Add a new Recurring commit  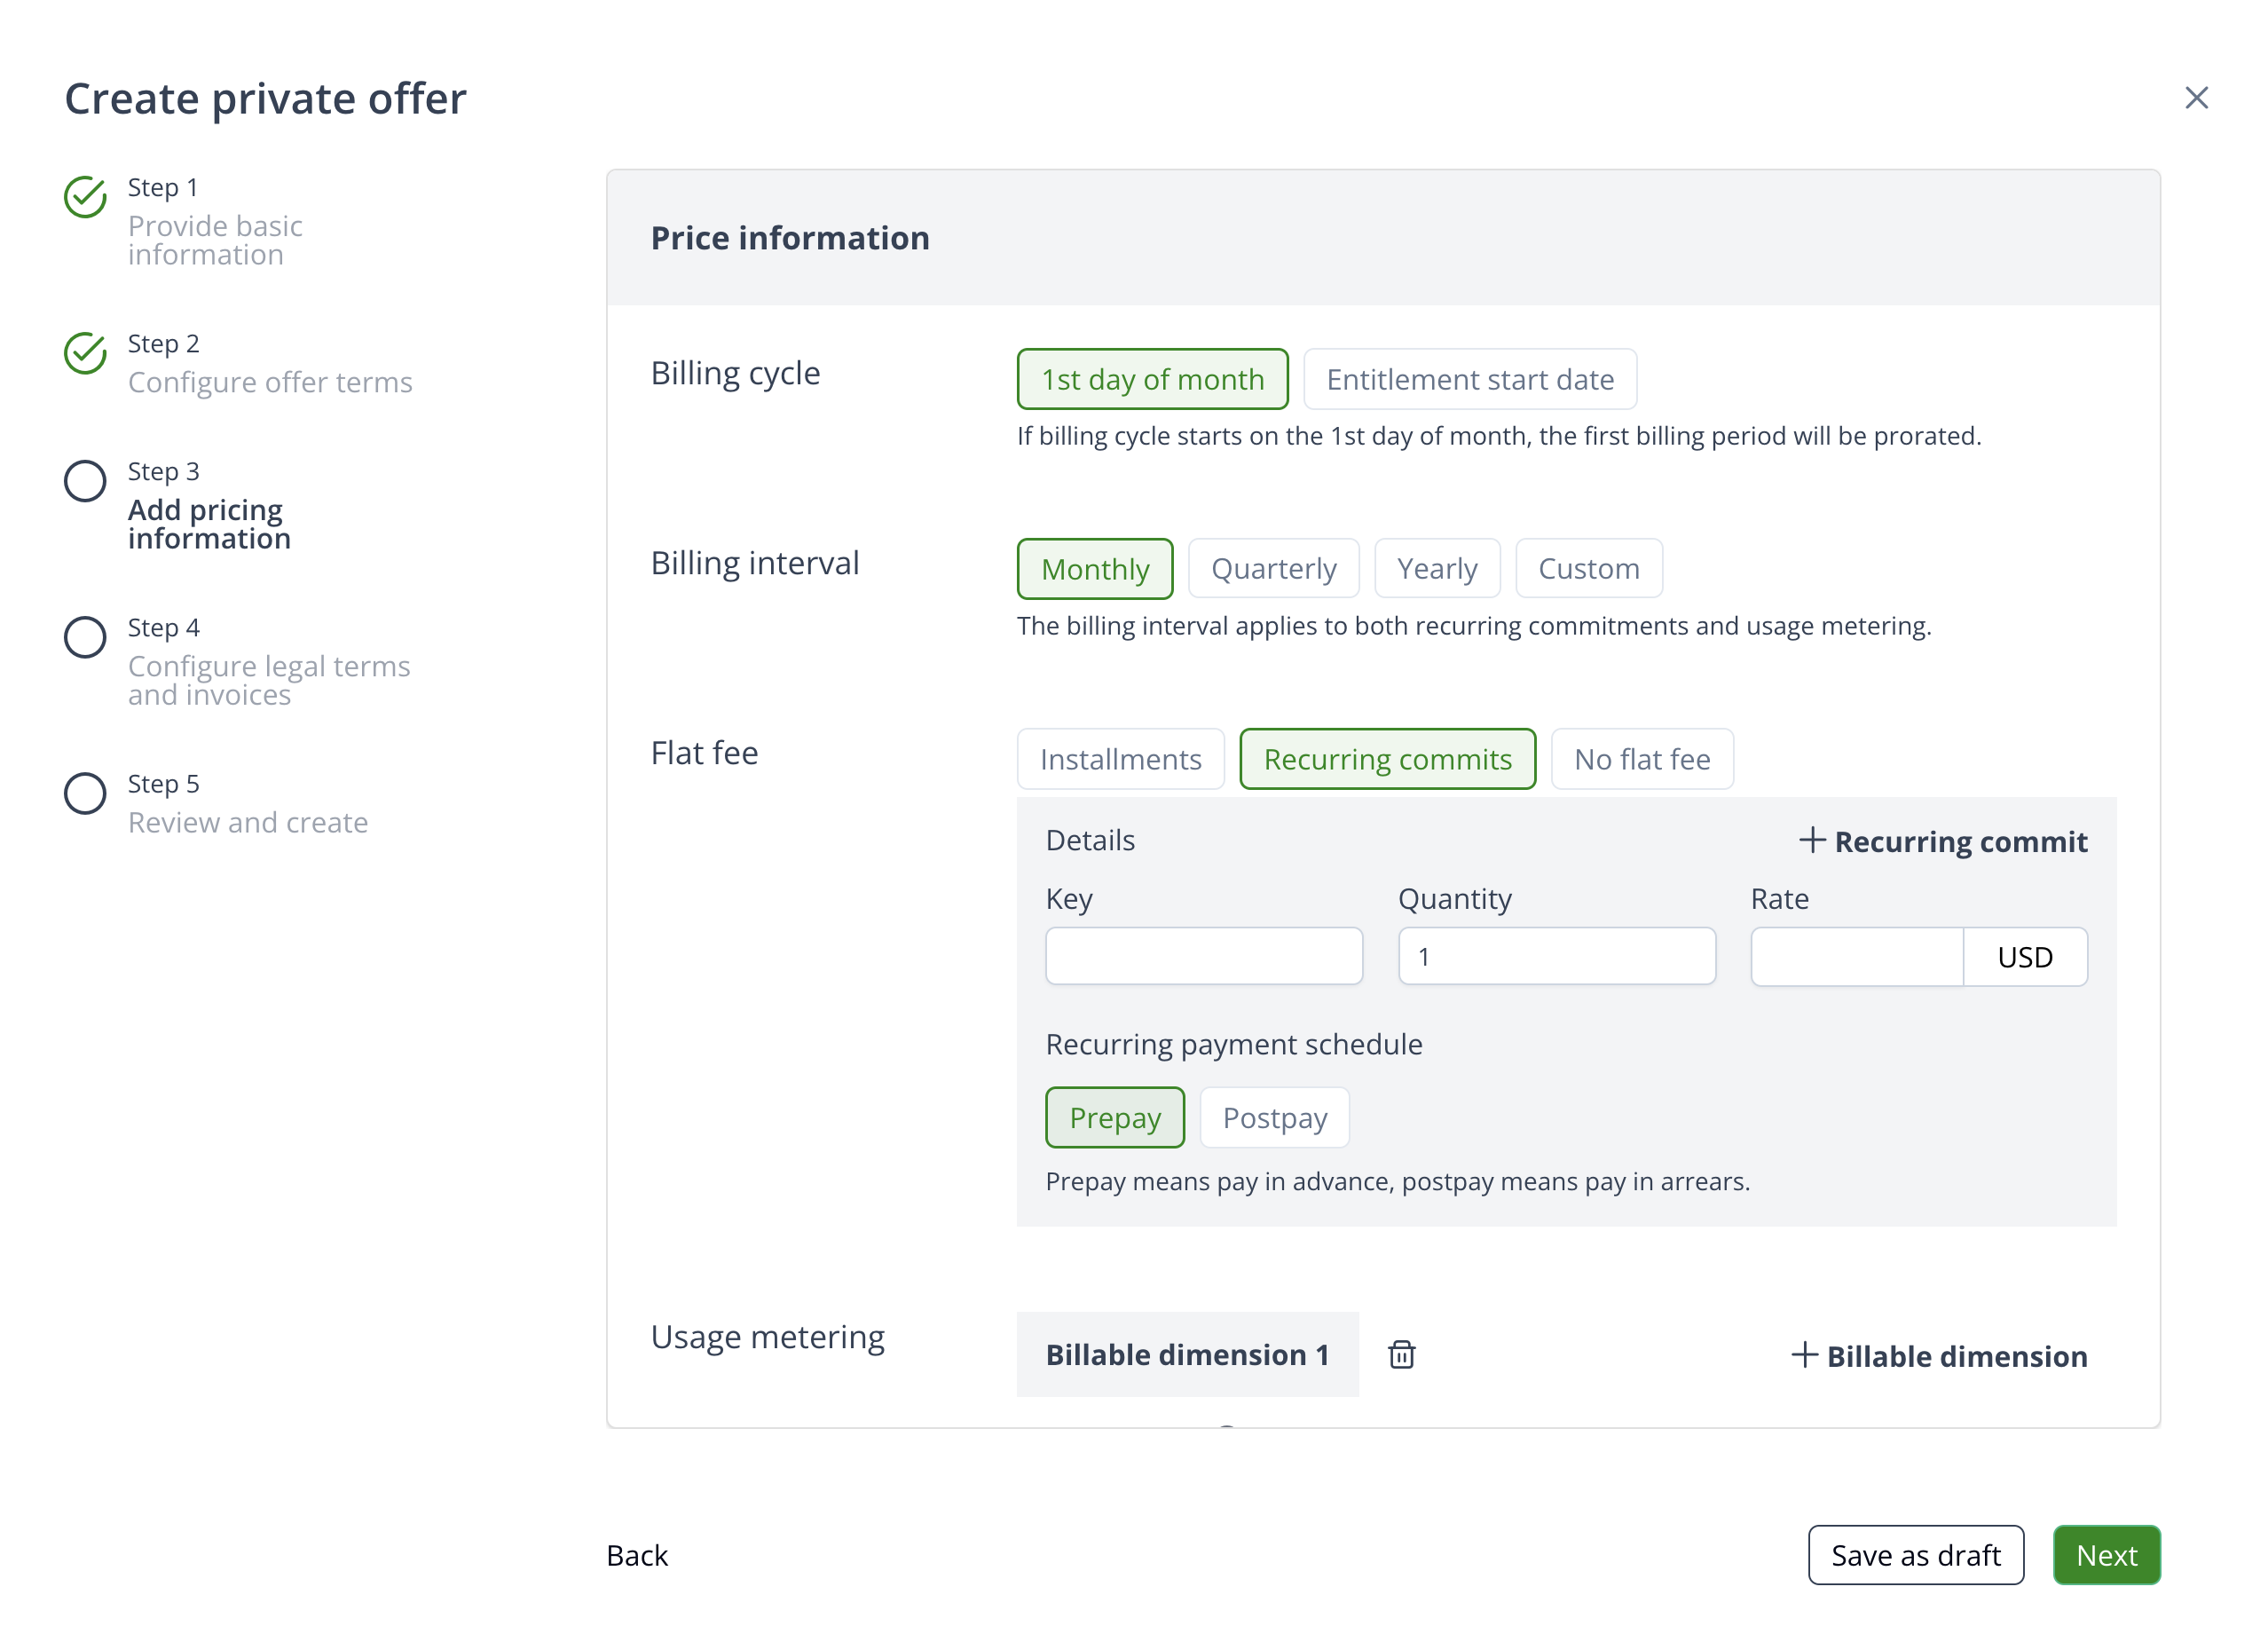(x=1942, y=841)
